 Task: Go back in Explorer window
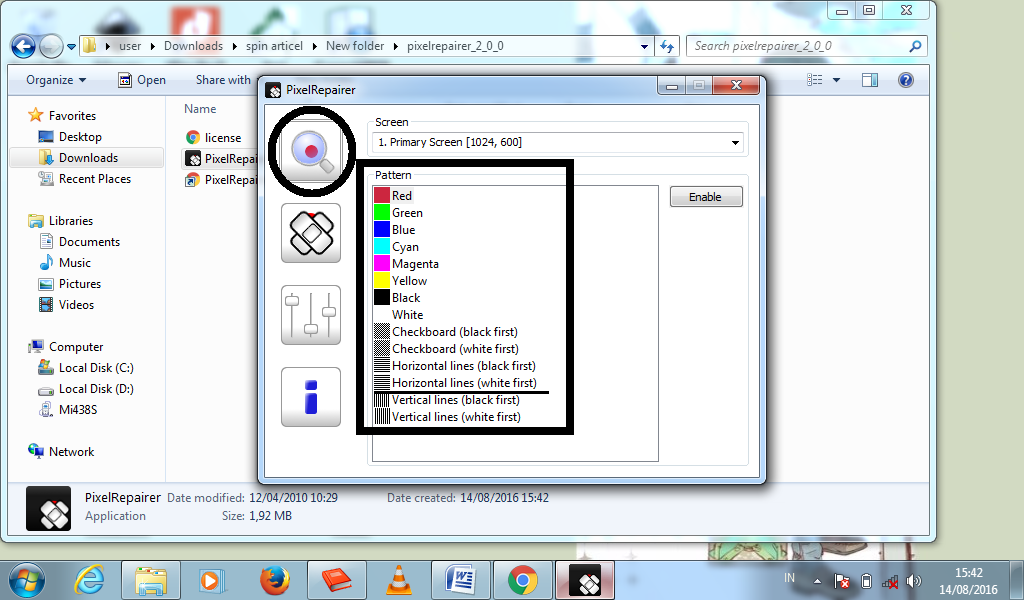(24, 46)
